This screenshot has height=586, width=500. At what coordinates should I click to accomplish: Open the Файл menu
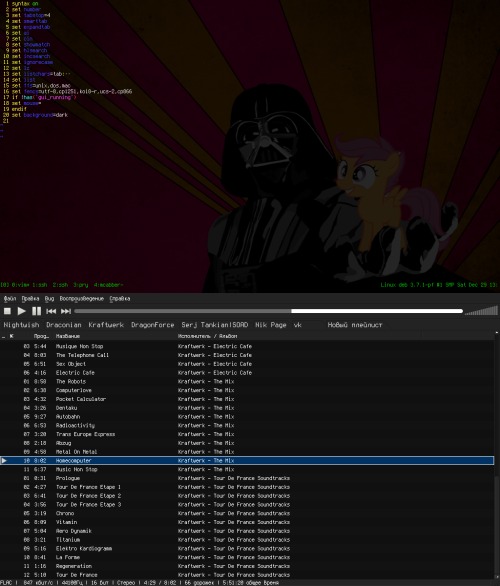click(10, 299)
